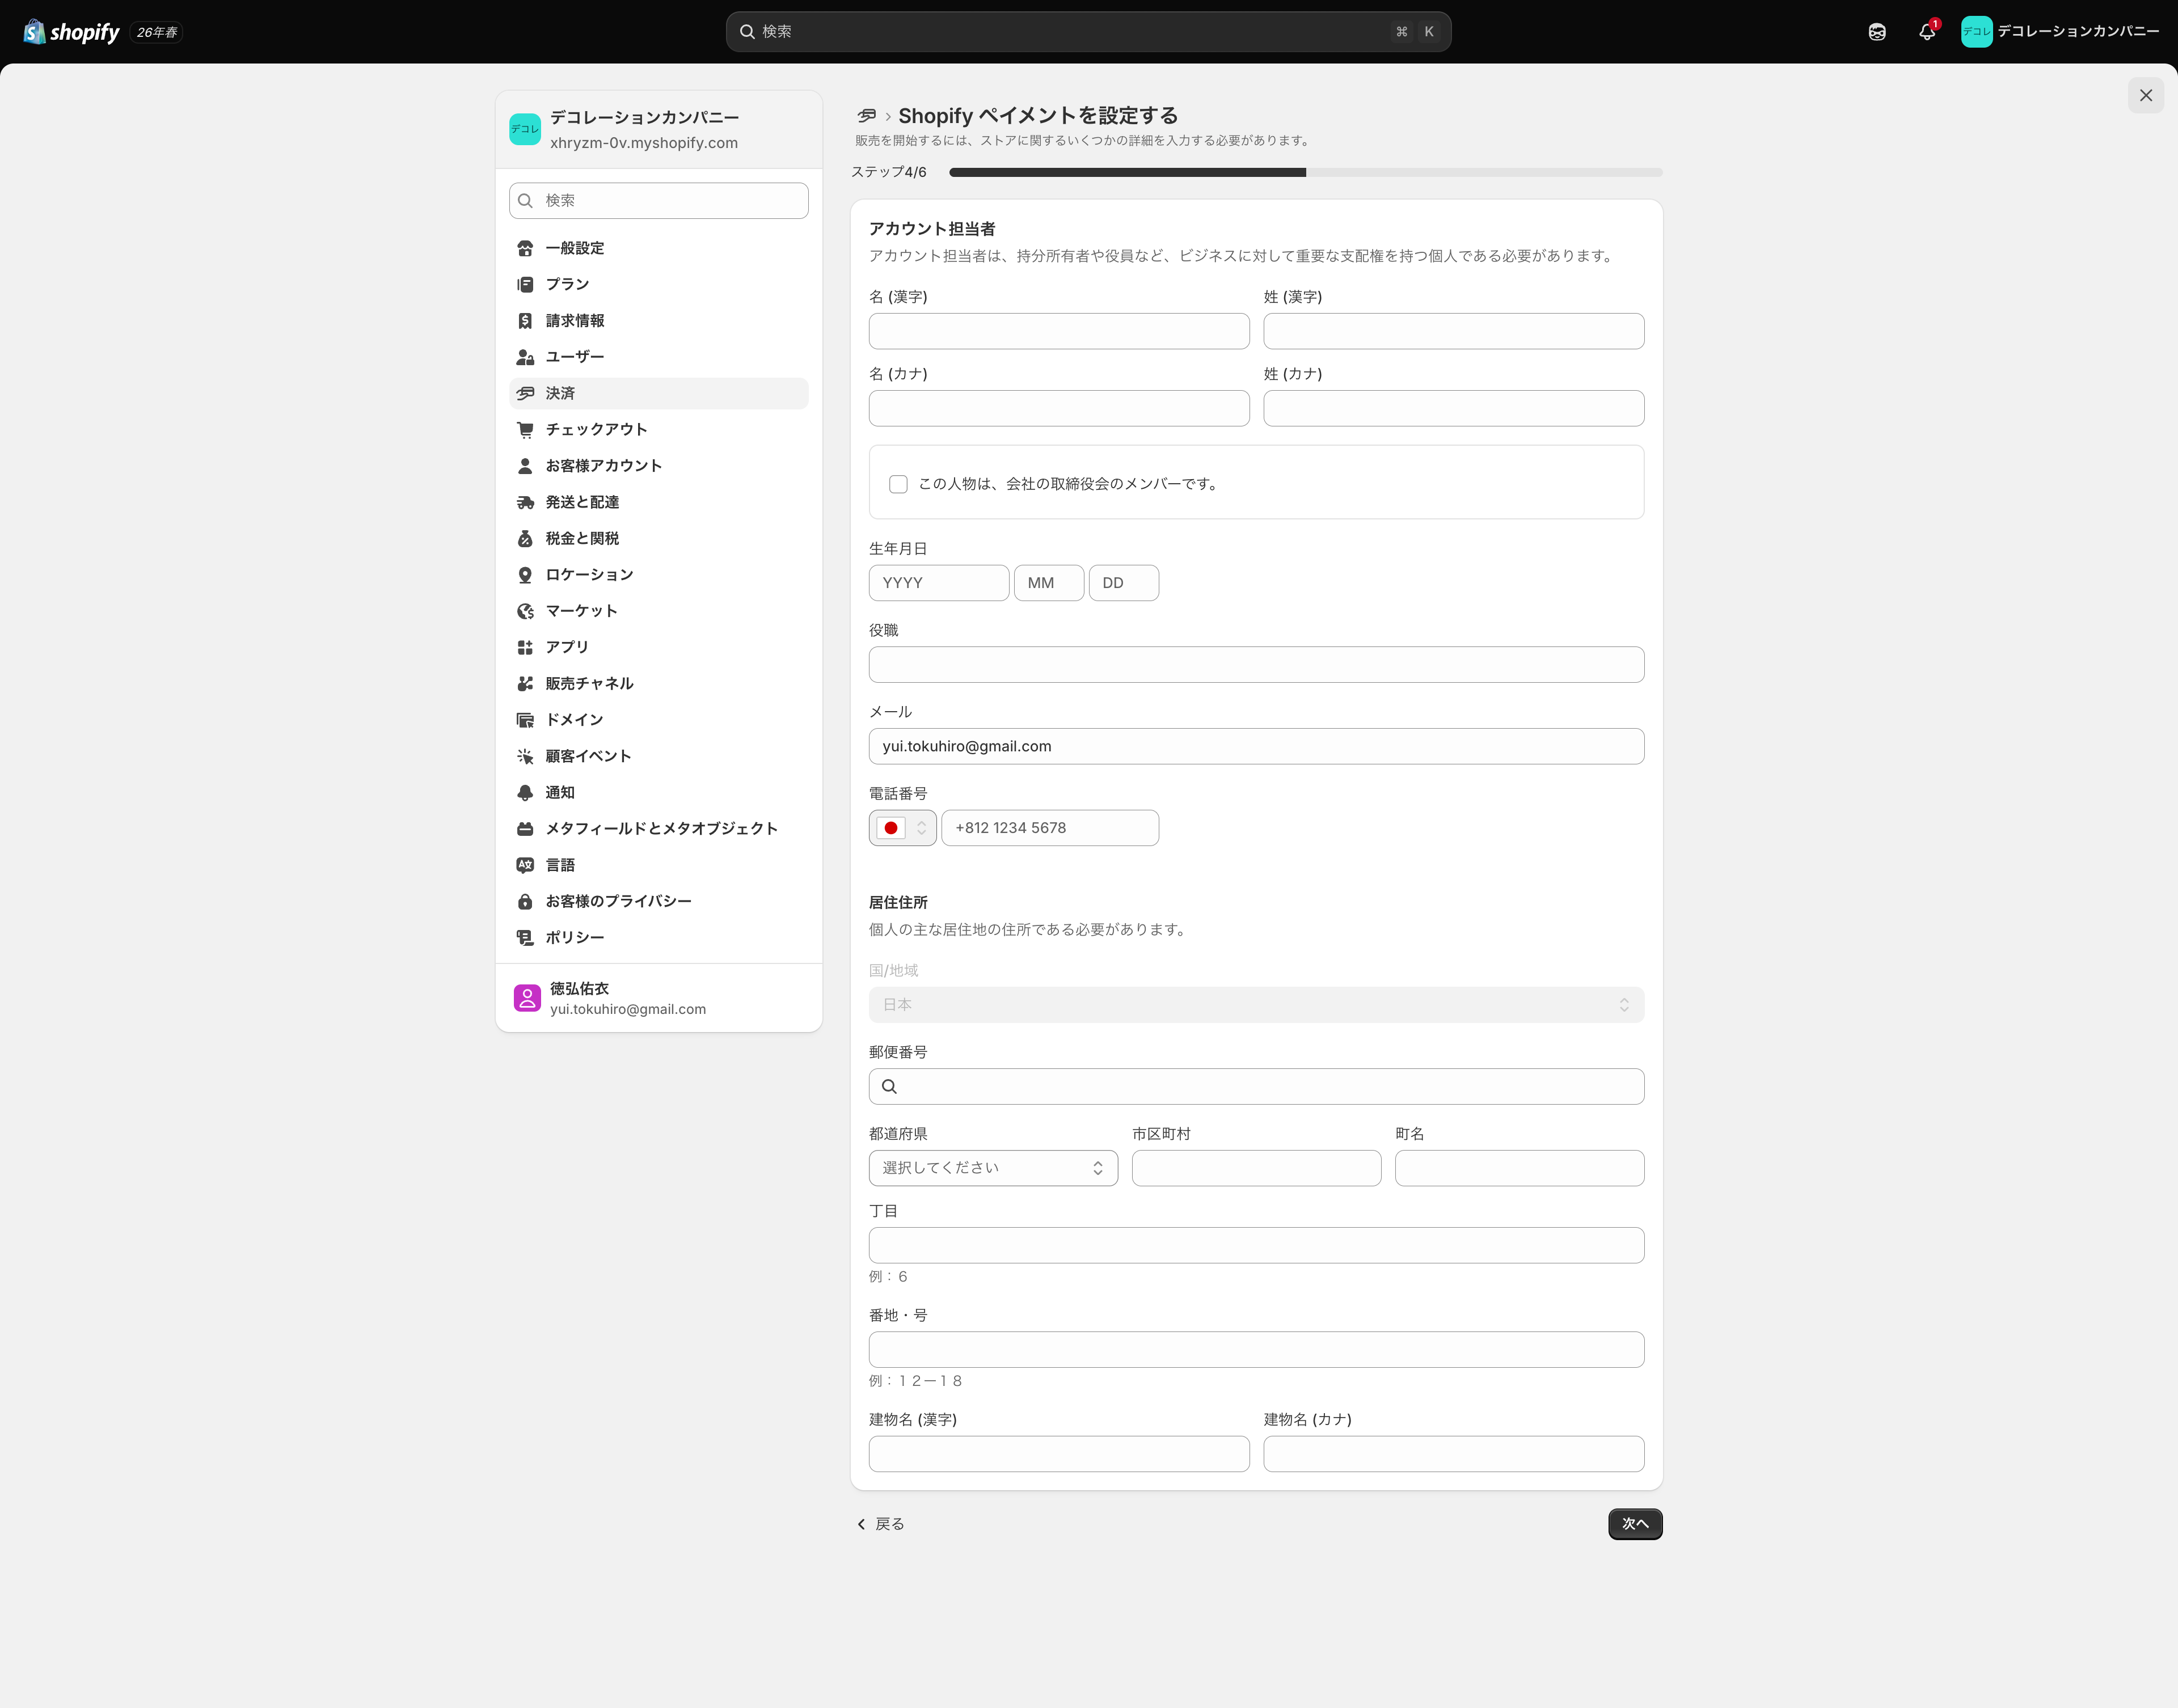Screen dimensions: 2178x1708
Task: Click the ロケーション pin icon
Action: [x=525, y=575]
